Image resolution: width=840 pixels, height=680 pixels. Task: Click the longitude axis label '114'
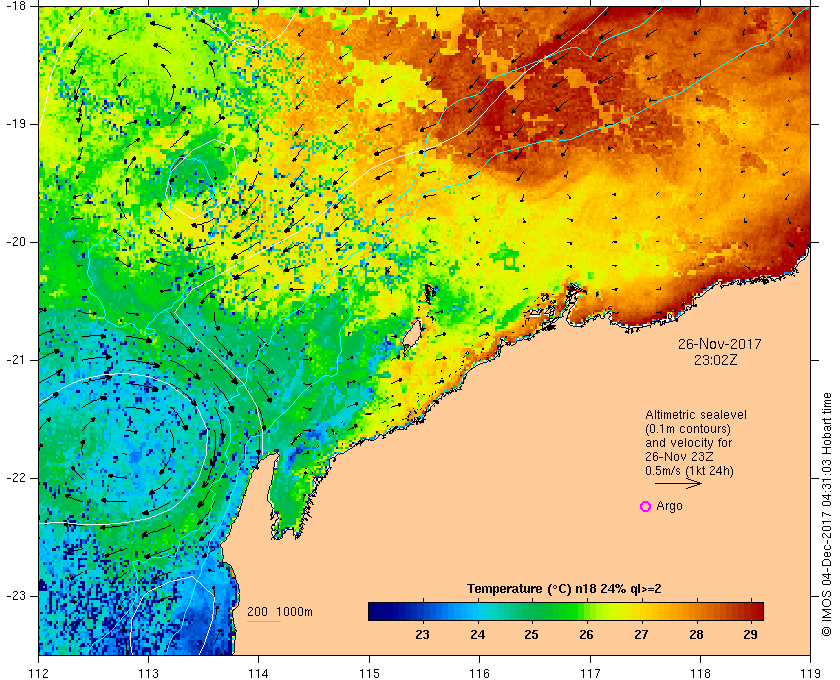259,674
